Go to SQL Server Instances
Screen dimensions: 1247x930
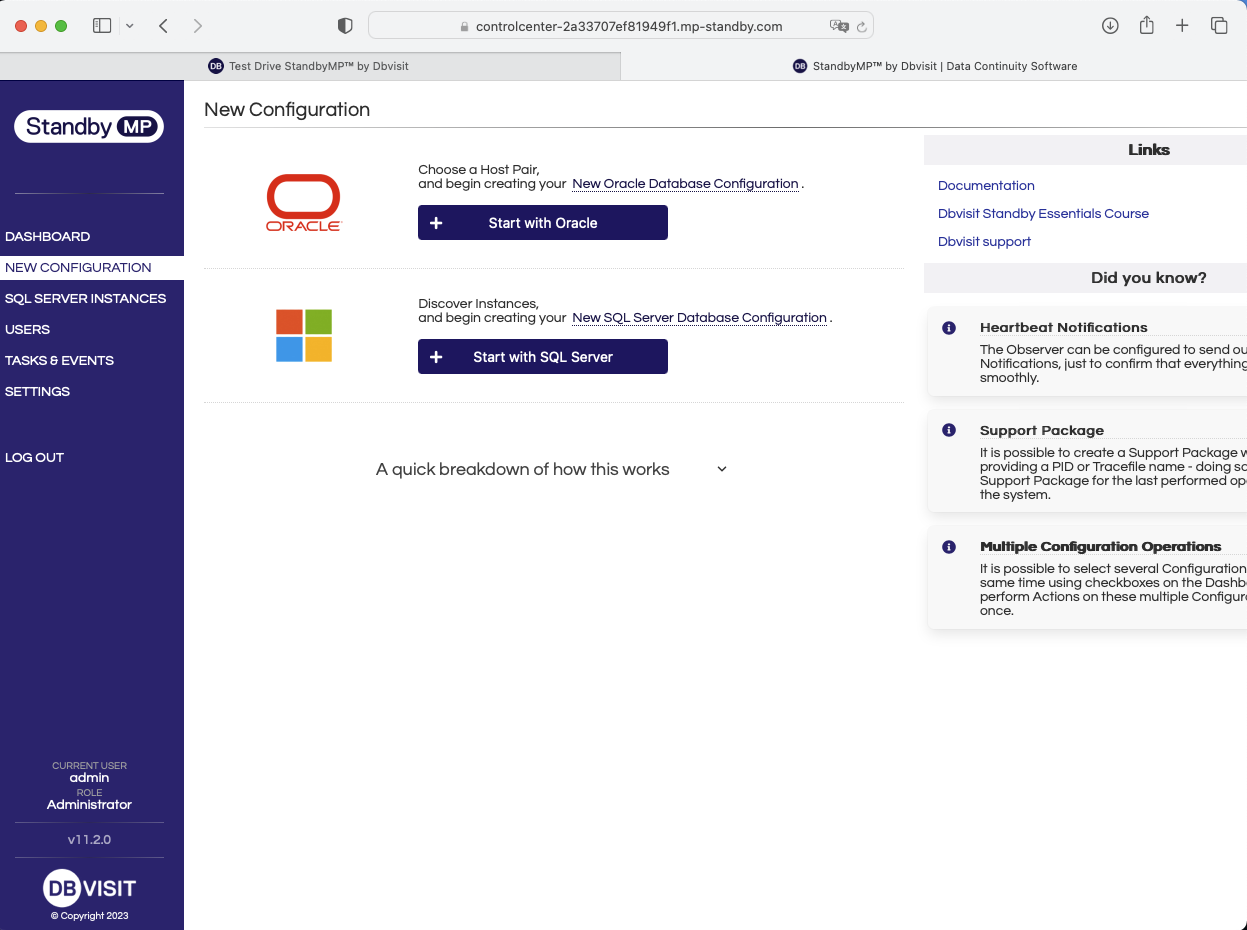(86, 299)
